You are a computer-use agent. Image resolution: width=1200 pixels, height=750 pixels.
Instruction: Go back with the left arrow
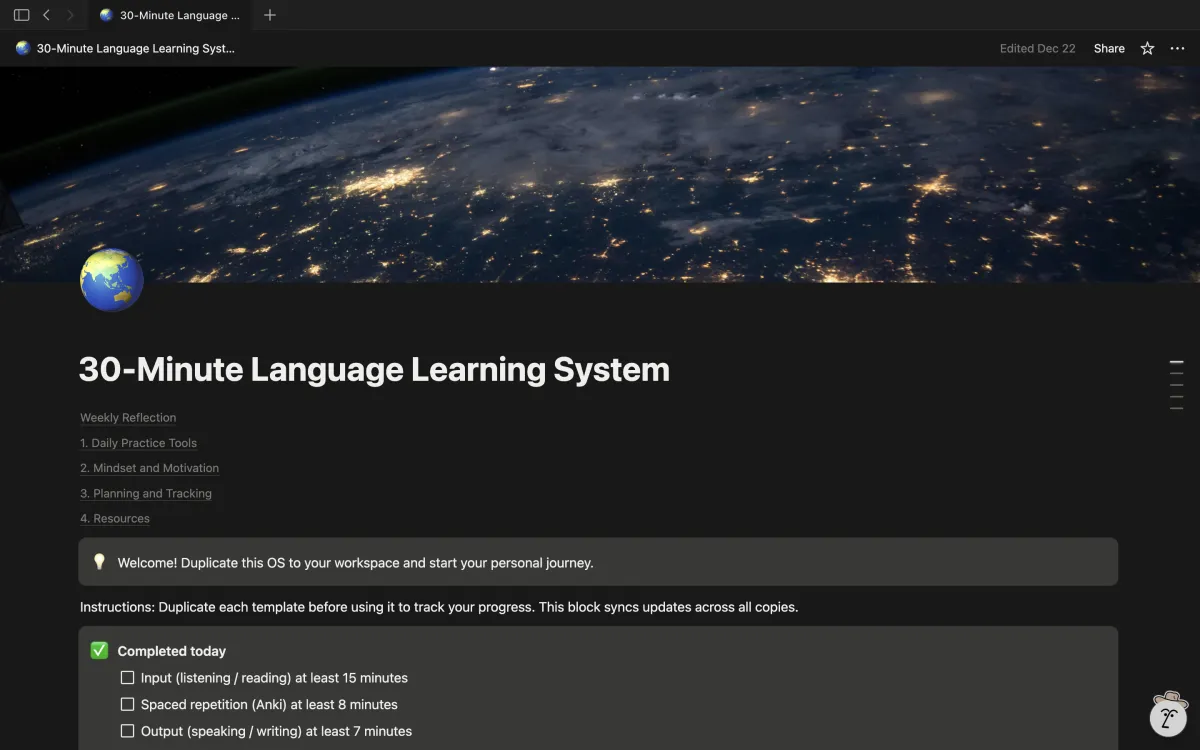[x=46, y=15]
